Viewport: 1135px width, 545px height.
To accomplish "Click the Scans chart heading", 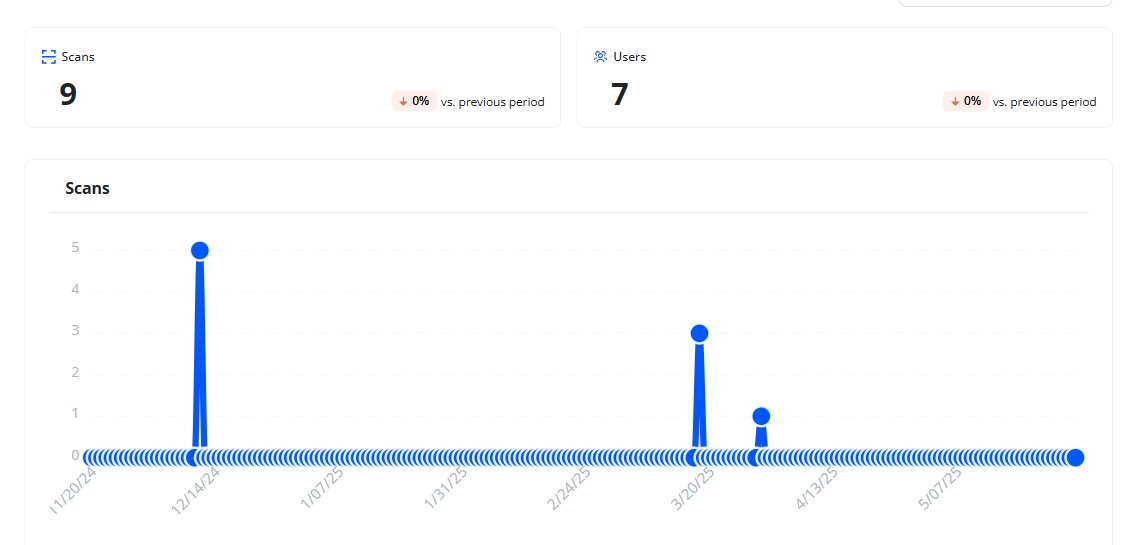I will click(87, 188).
